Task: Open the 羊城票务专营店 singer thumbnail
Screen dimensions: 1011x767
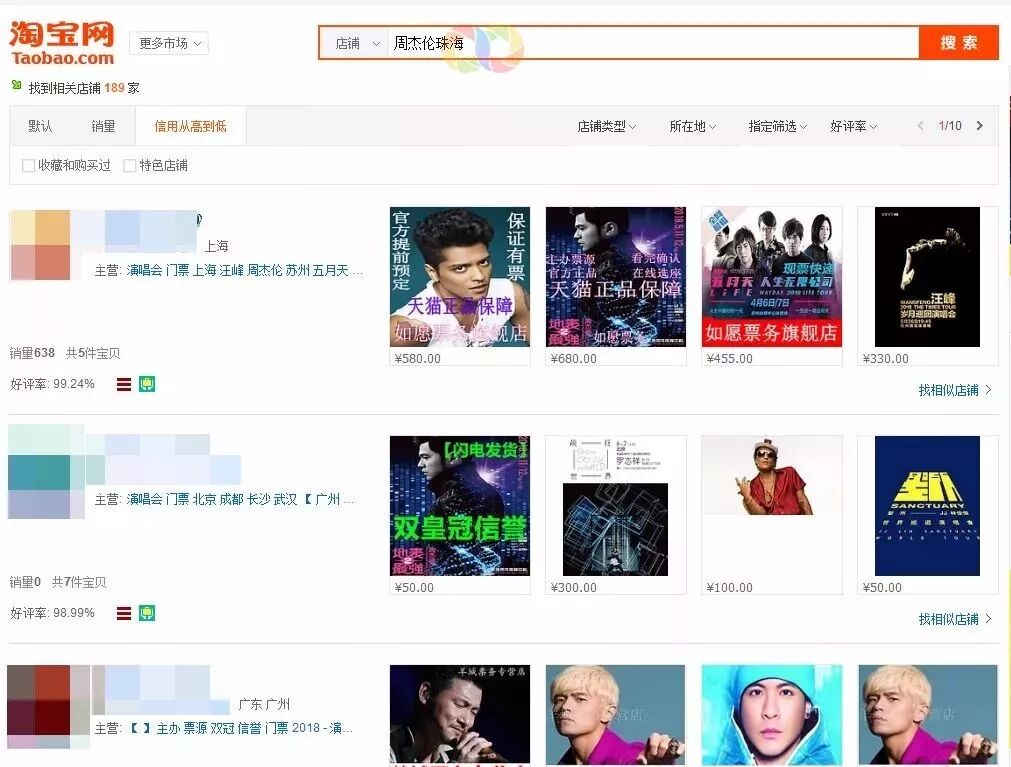Action: point(460,715)
